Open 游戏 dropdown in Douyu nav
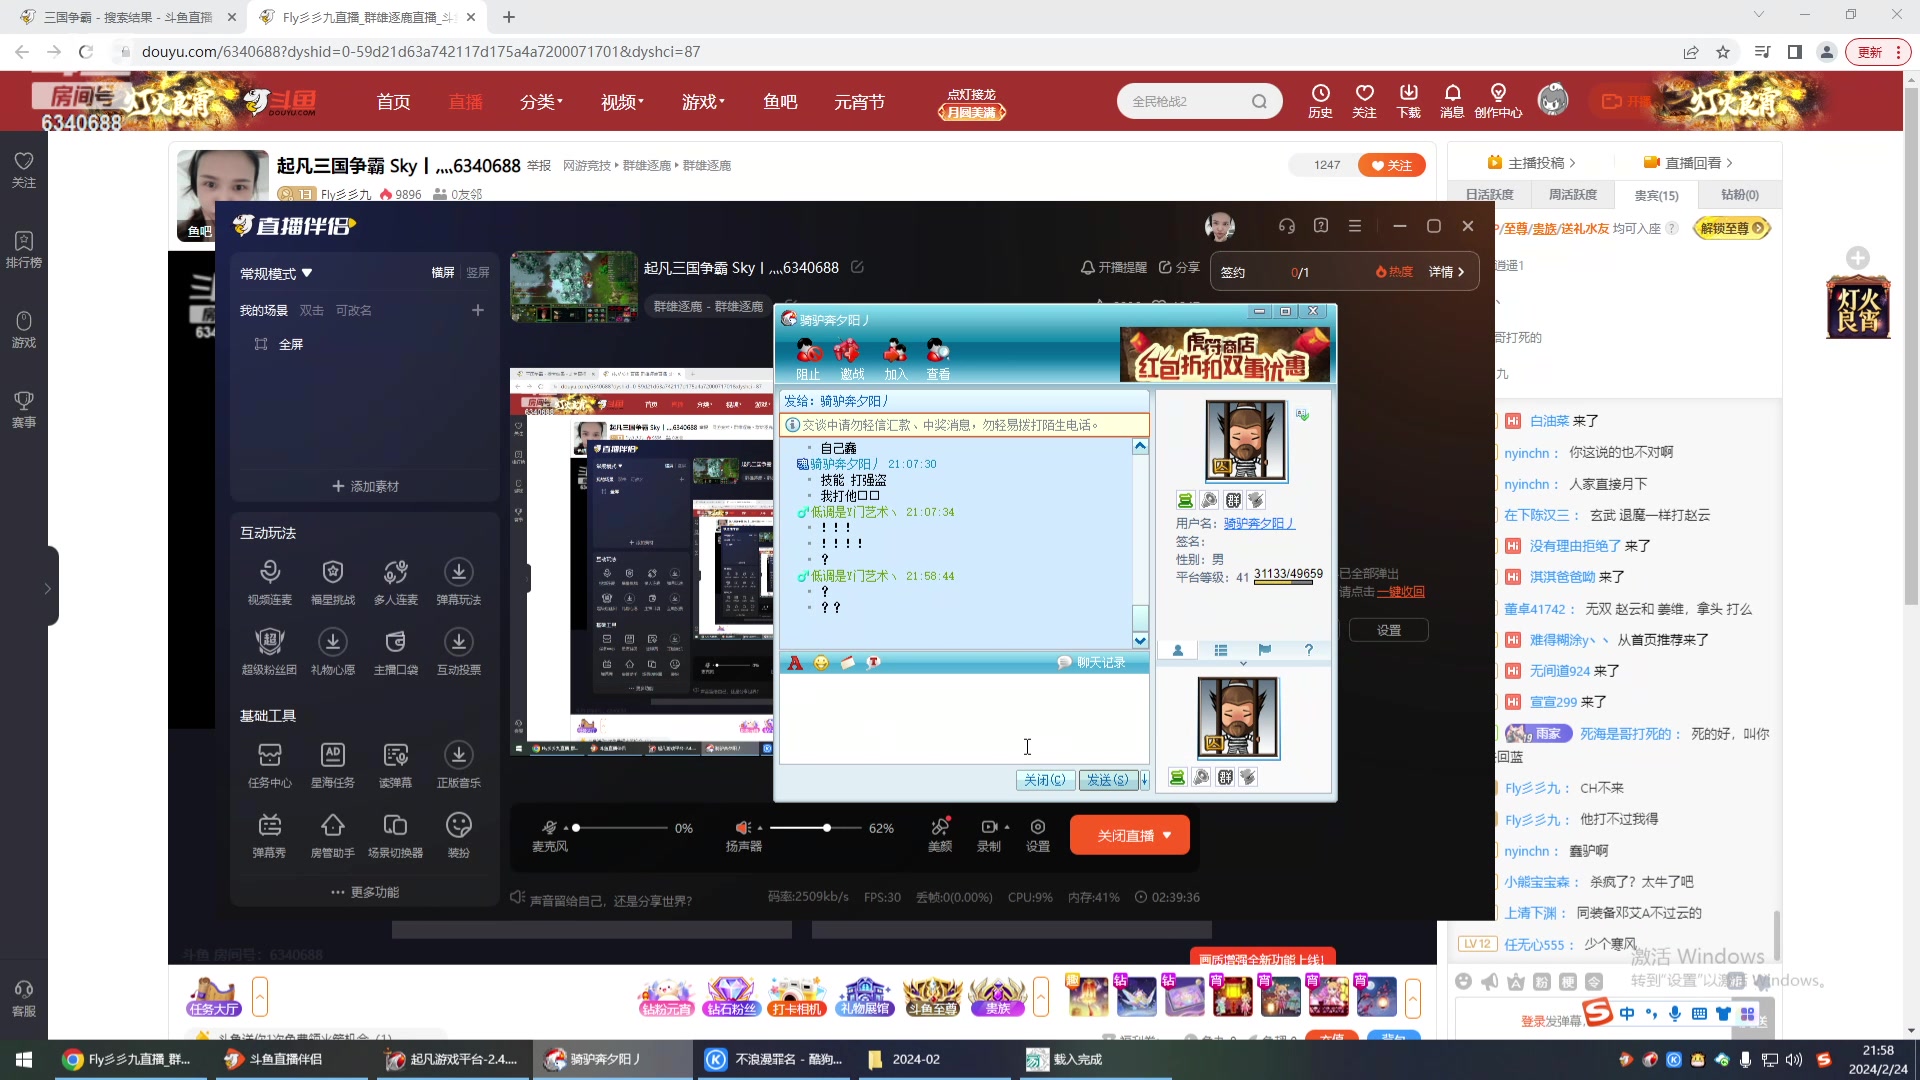This screenshot has width=1920, height=1080. [x=703, y=102]
